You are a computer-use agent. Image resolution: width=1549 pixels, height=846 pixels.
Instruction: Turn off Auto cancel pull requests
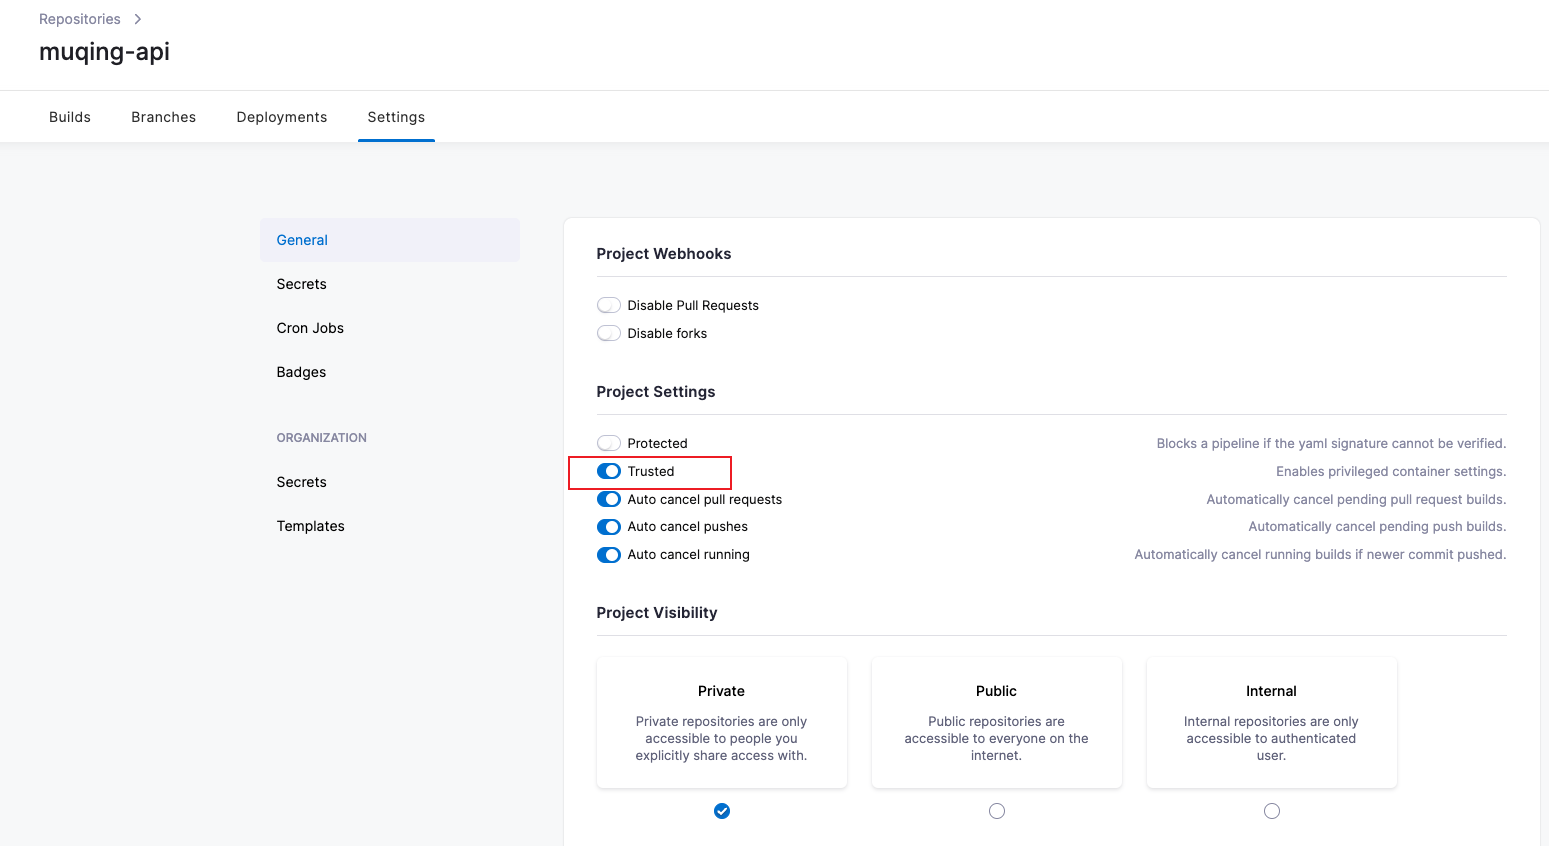click(x=609, y=499)
